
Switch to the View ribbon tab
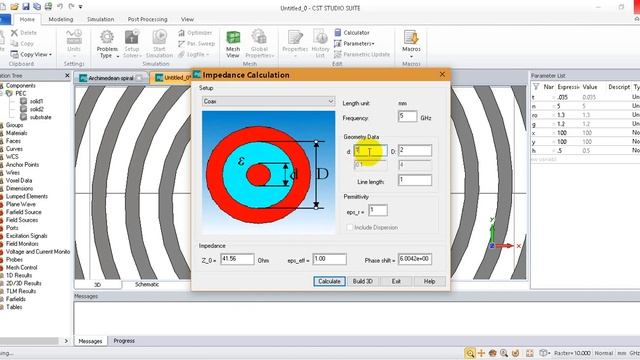(x=187, y=19)
